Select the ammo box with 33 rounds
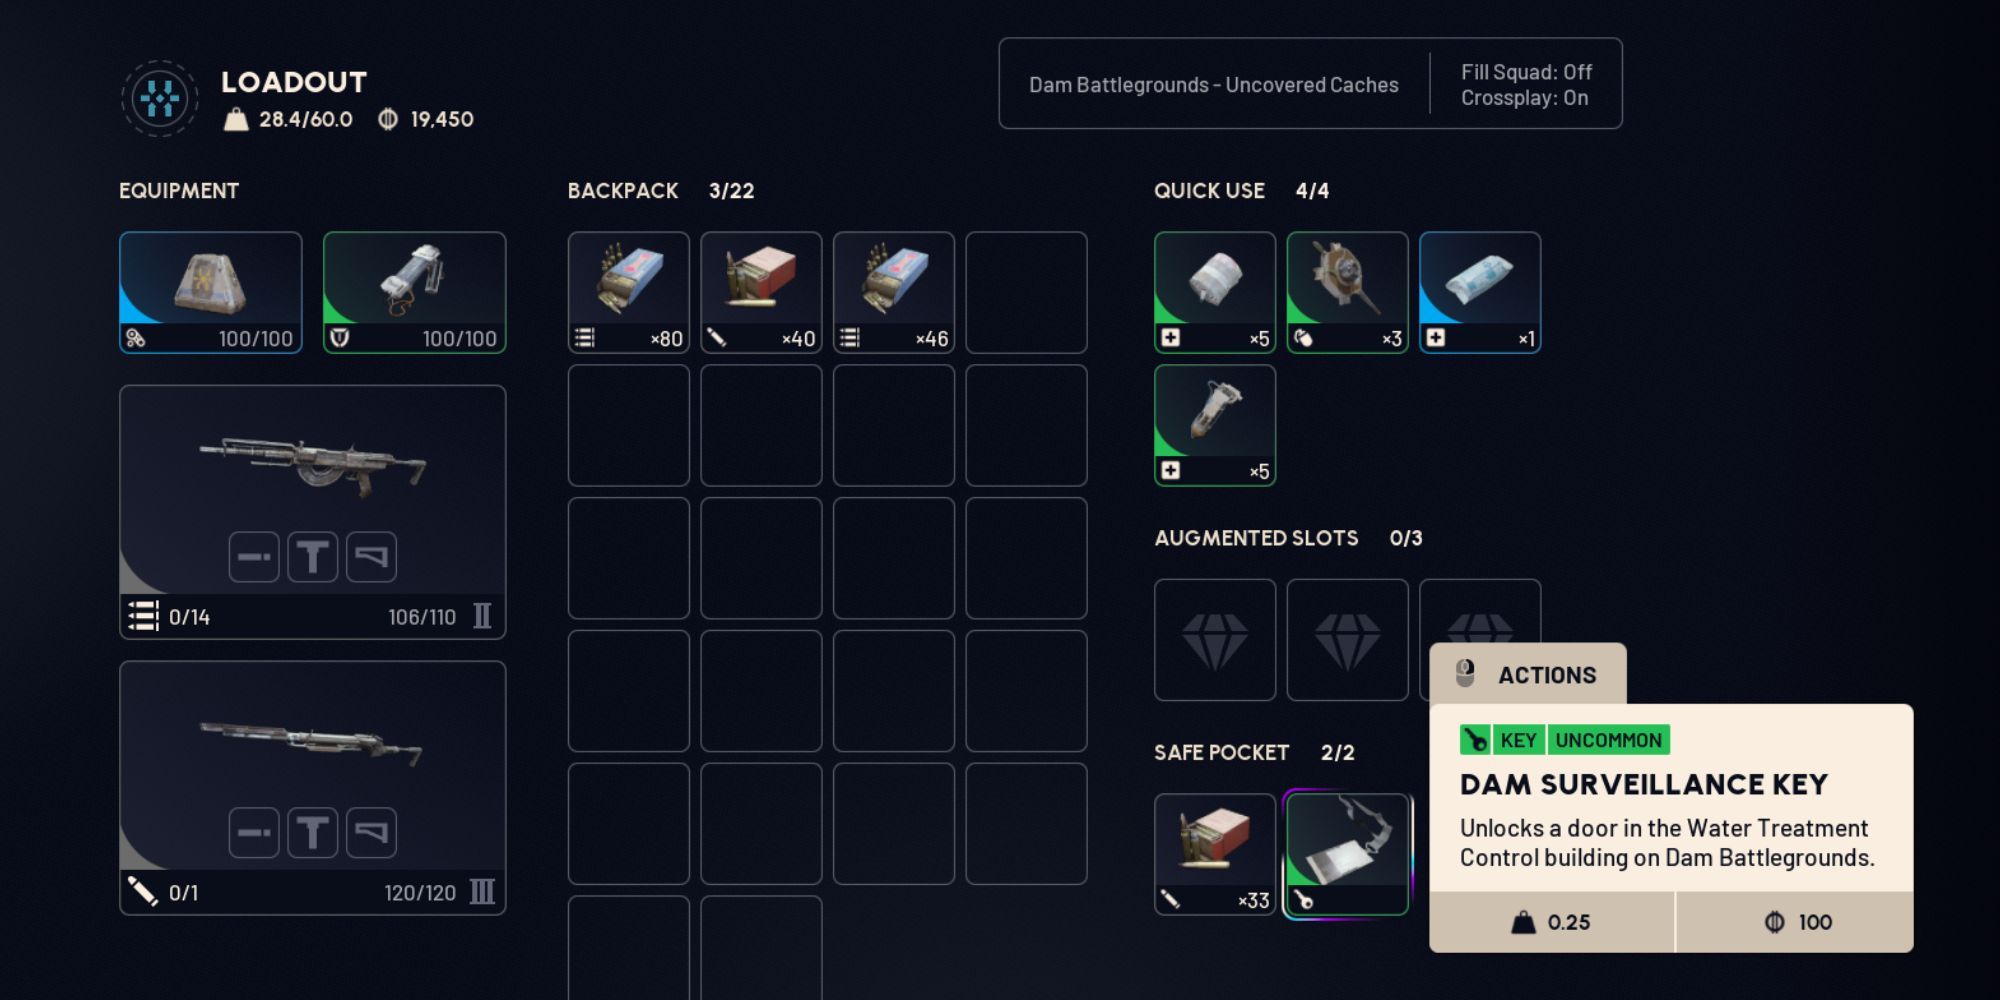Screen dimensions: 2000x1000 1215,854
